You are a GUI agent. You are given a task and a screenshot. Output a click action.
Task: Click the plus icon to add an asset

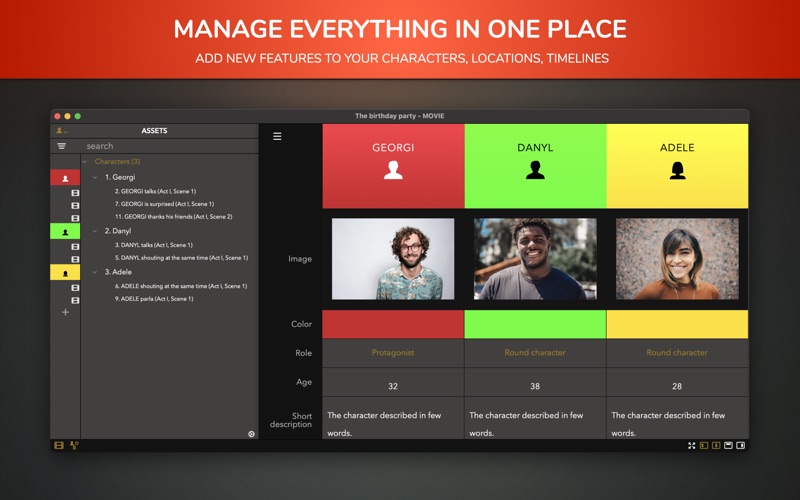[65, 312]
